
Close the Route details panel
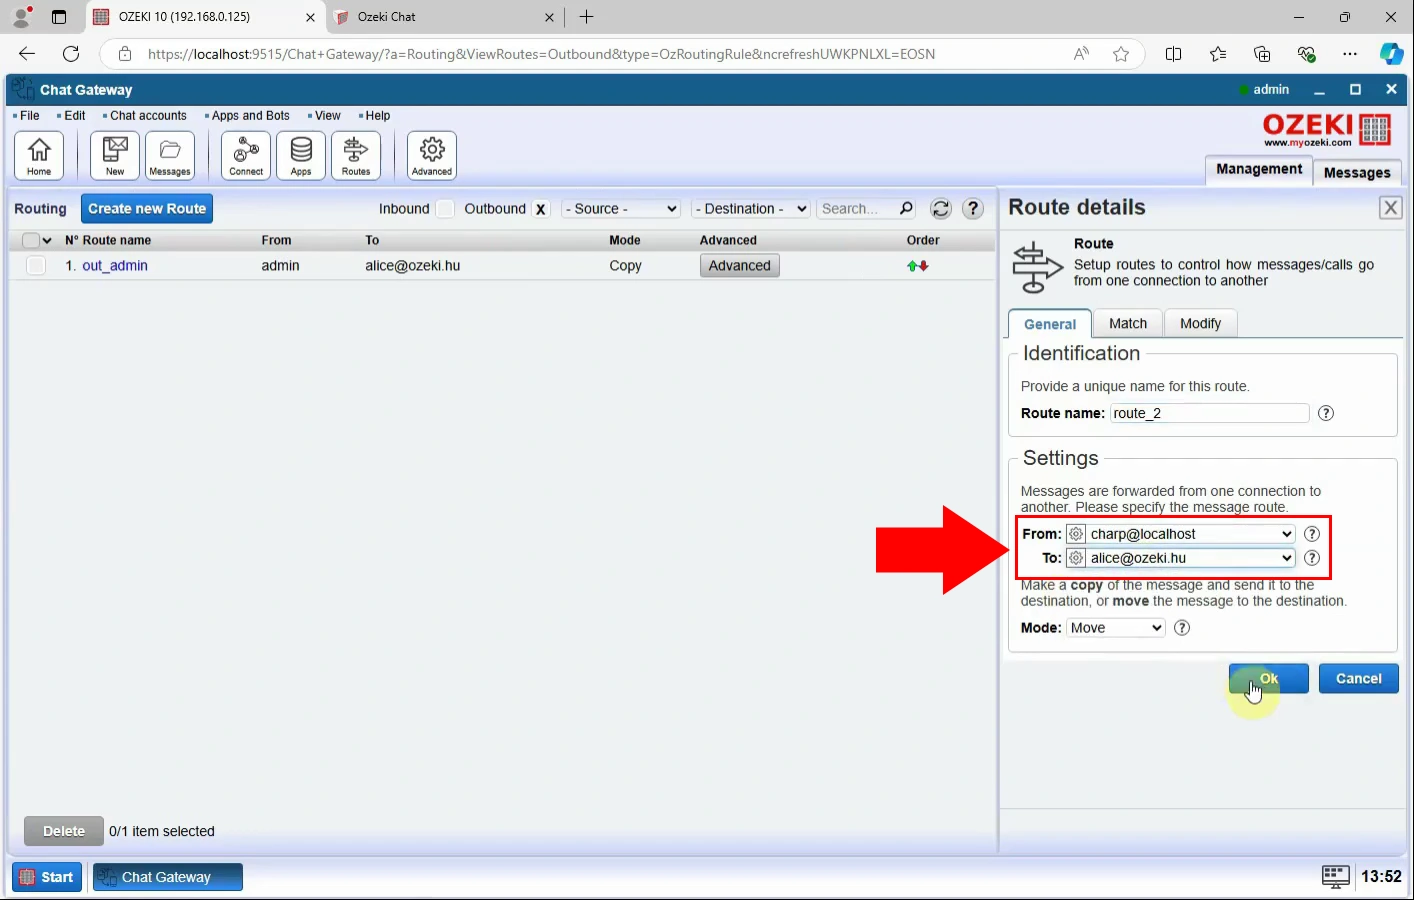click(x=1390, y=208)
